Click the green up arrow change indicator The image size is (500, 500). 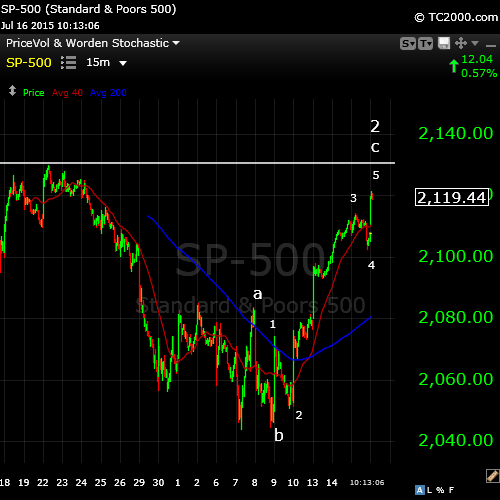point(454,66)
